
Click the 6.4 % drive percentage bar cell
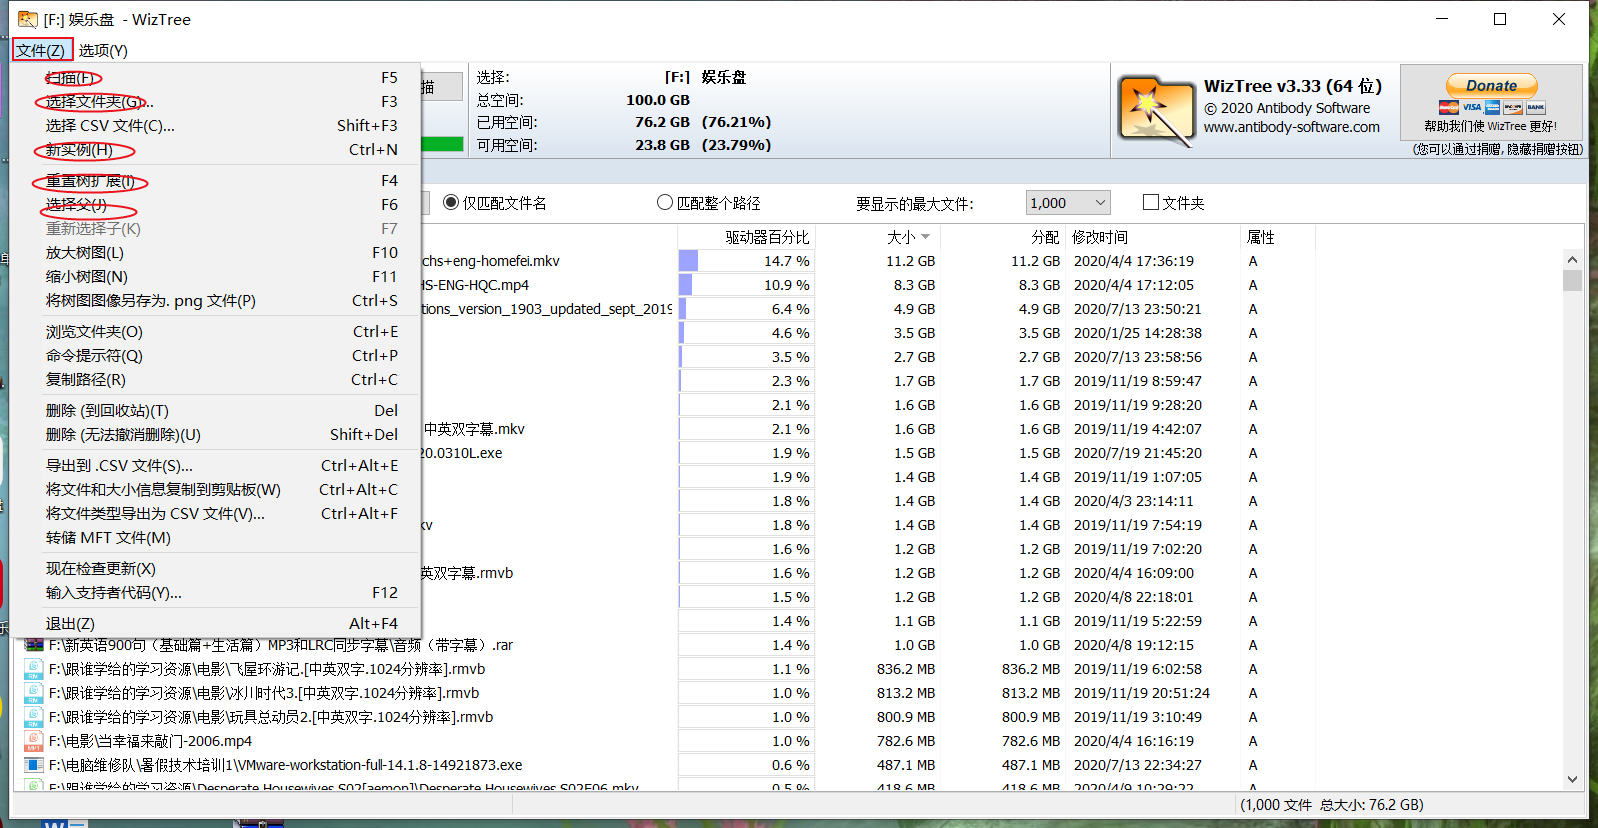pyautogui.click(x=747, y=309)
